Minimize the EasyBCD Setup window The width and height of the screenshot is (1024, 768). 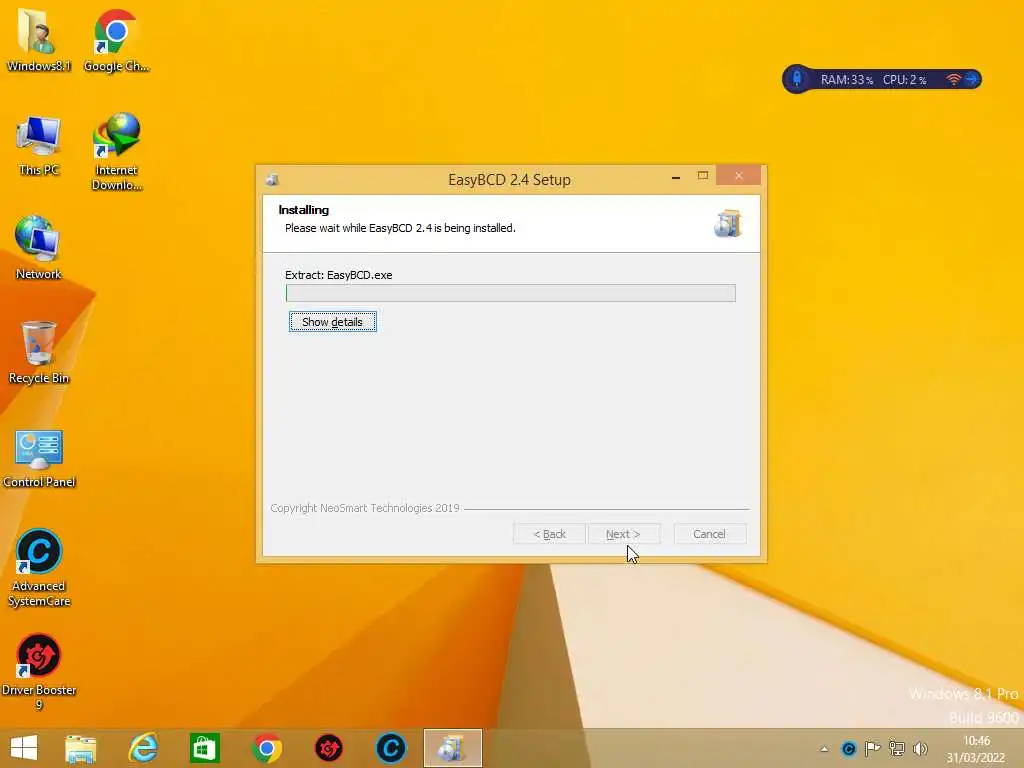(676, 177)
